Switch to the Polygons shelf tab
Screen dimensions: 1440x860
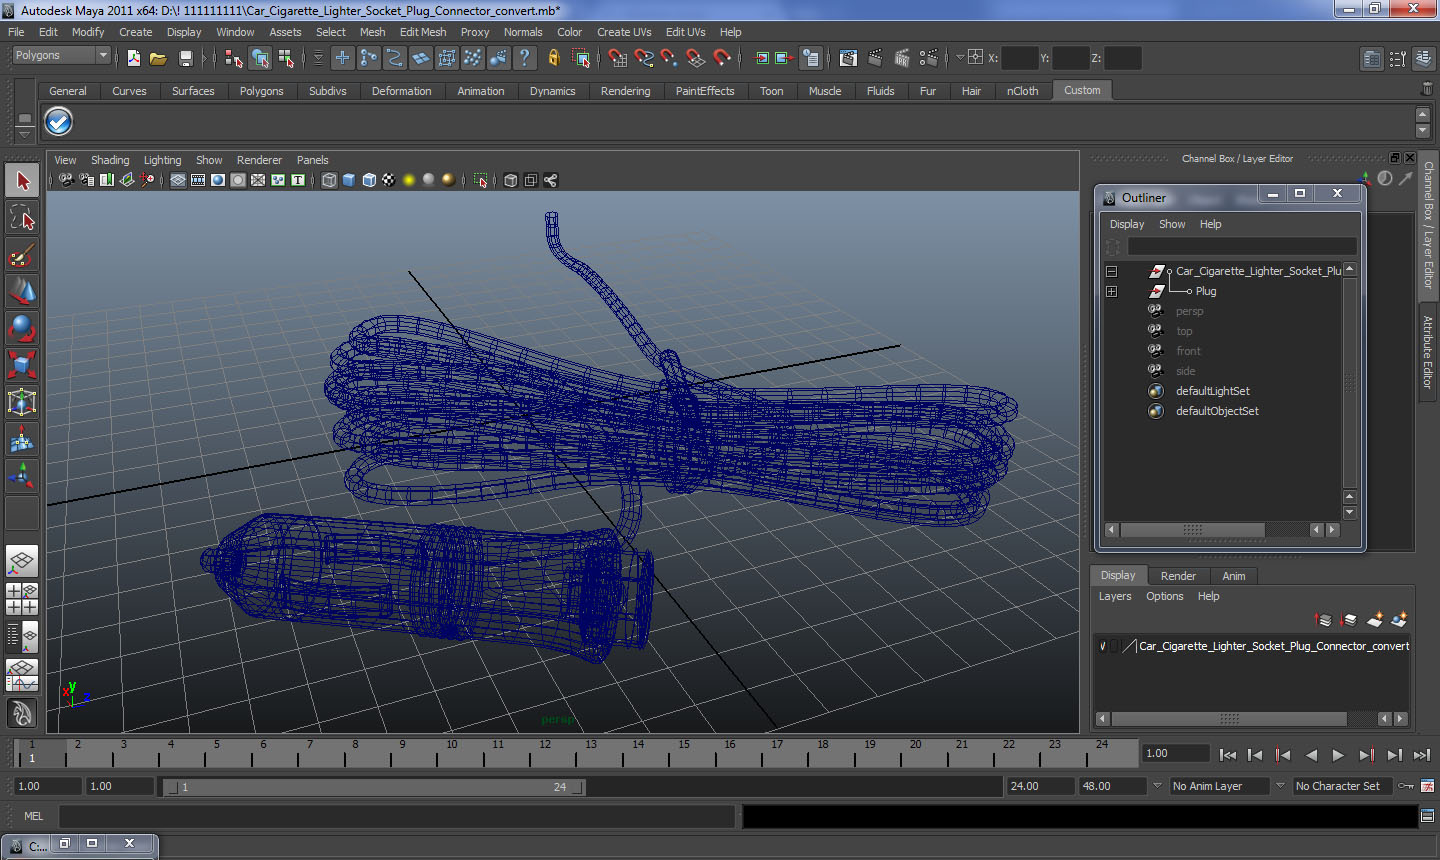[x=261, y=91]
